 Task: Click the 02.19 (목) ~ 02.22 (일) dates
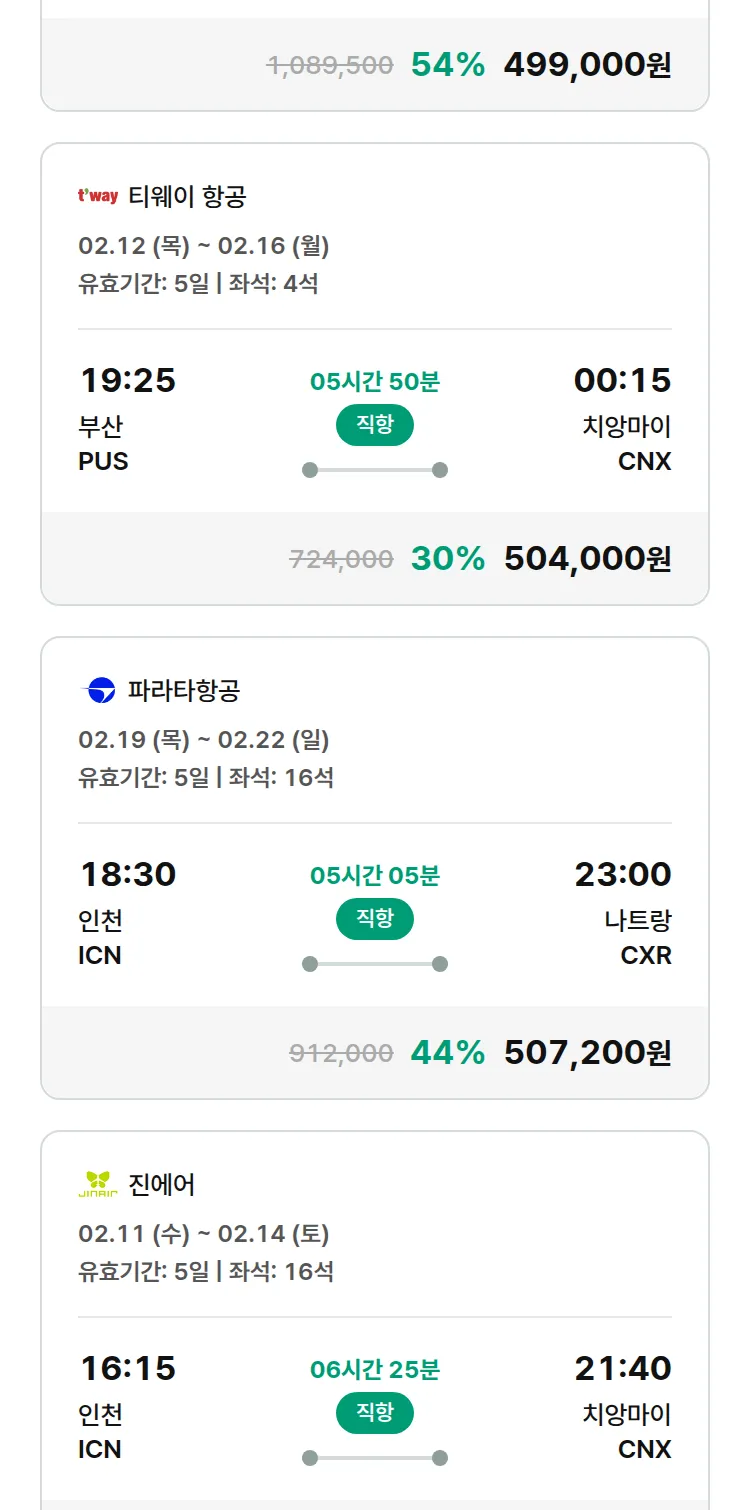pyautogui.click(x=203, y=740)
